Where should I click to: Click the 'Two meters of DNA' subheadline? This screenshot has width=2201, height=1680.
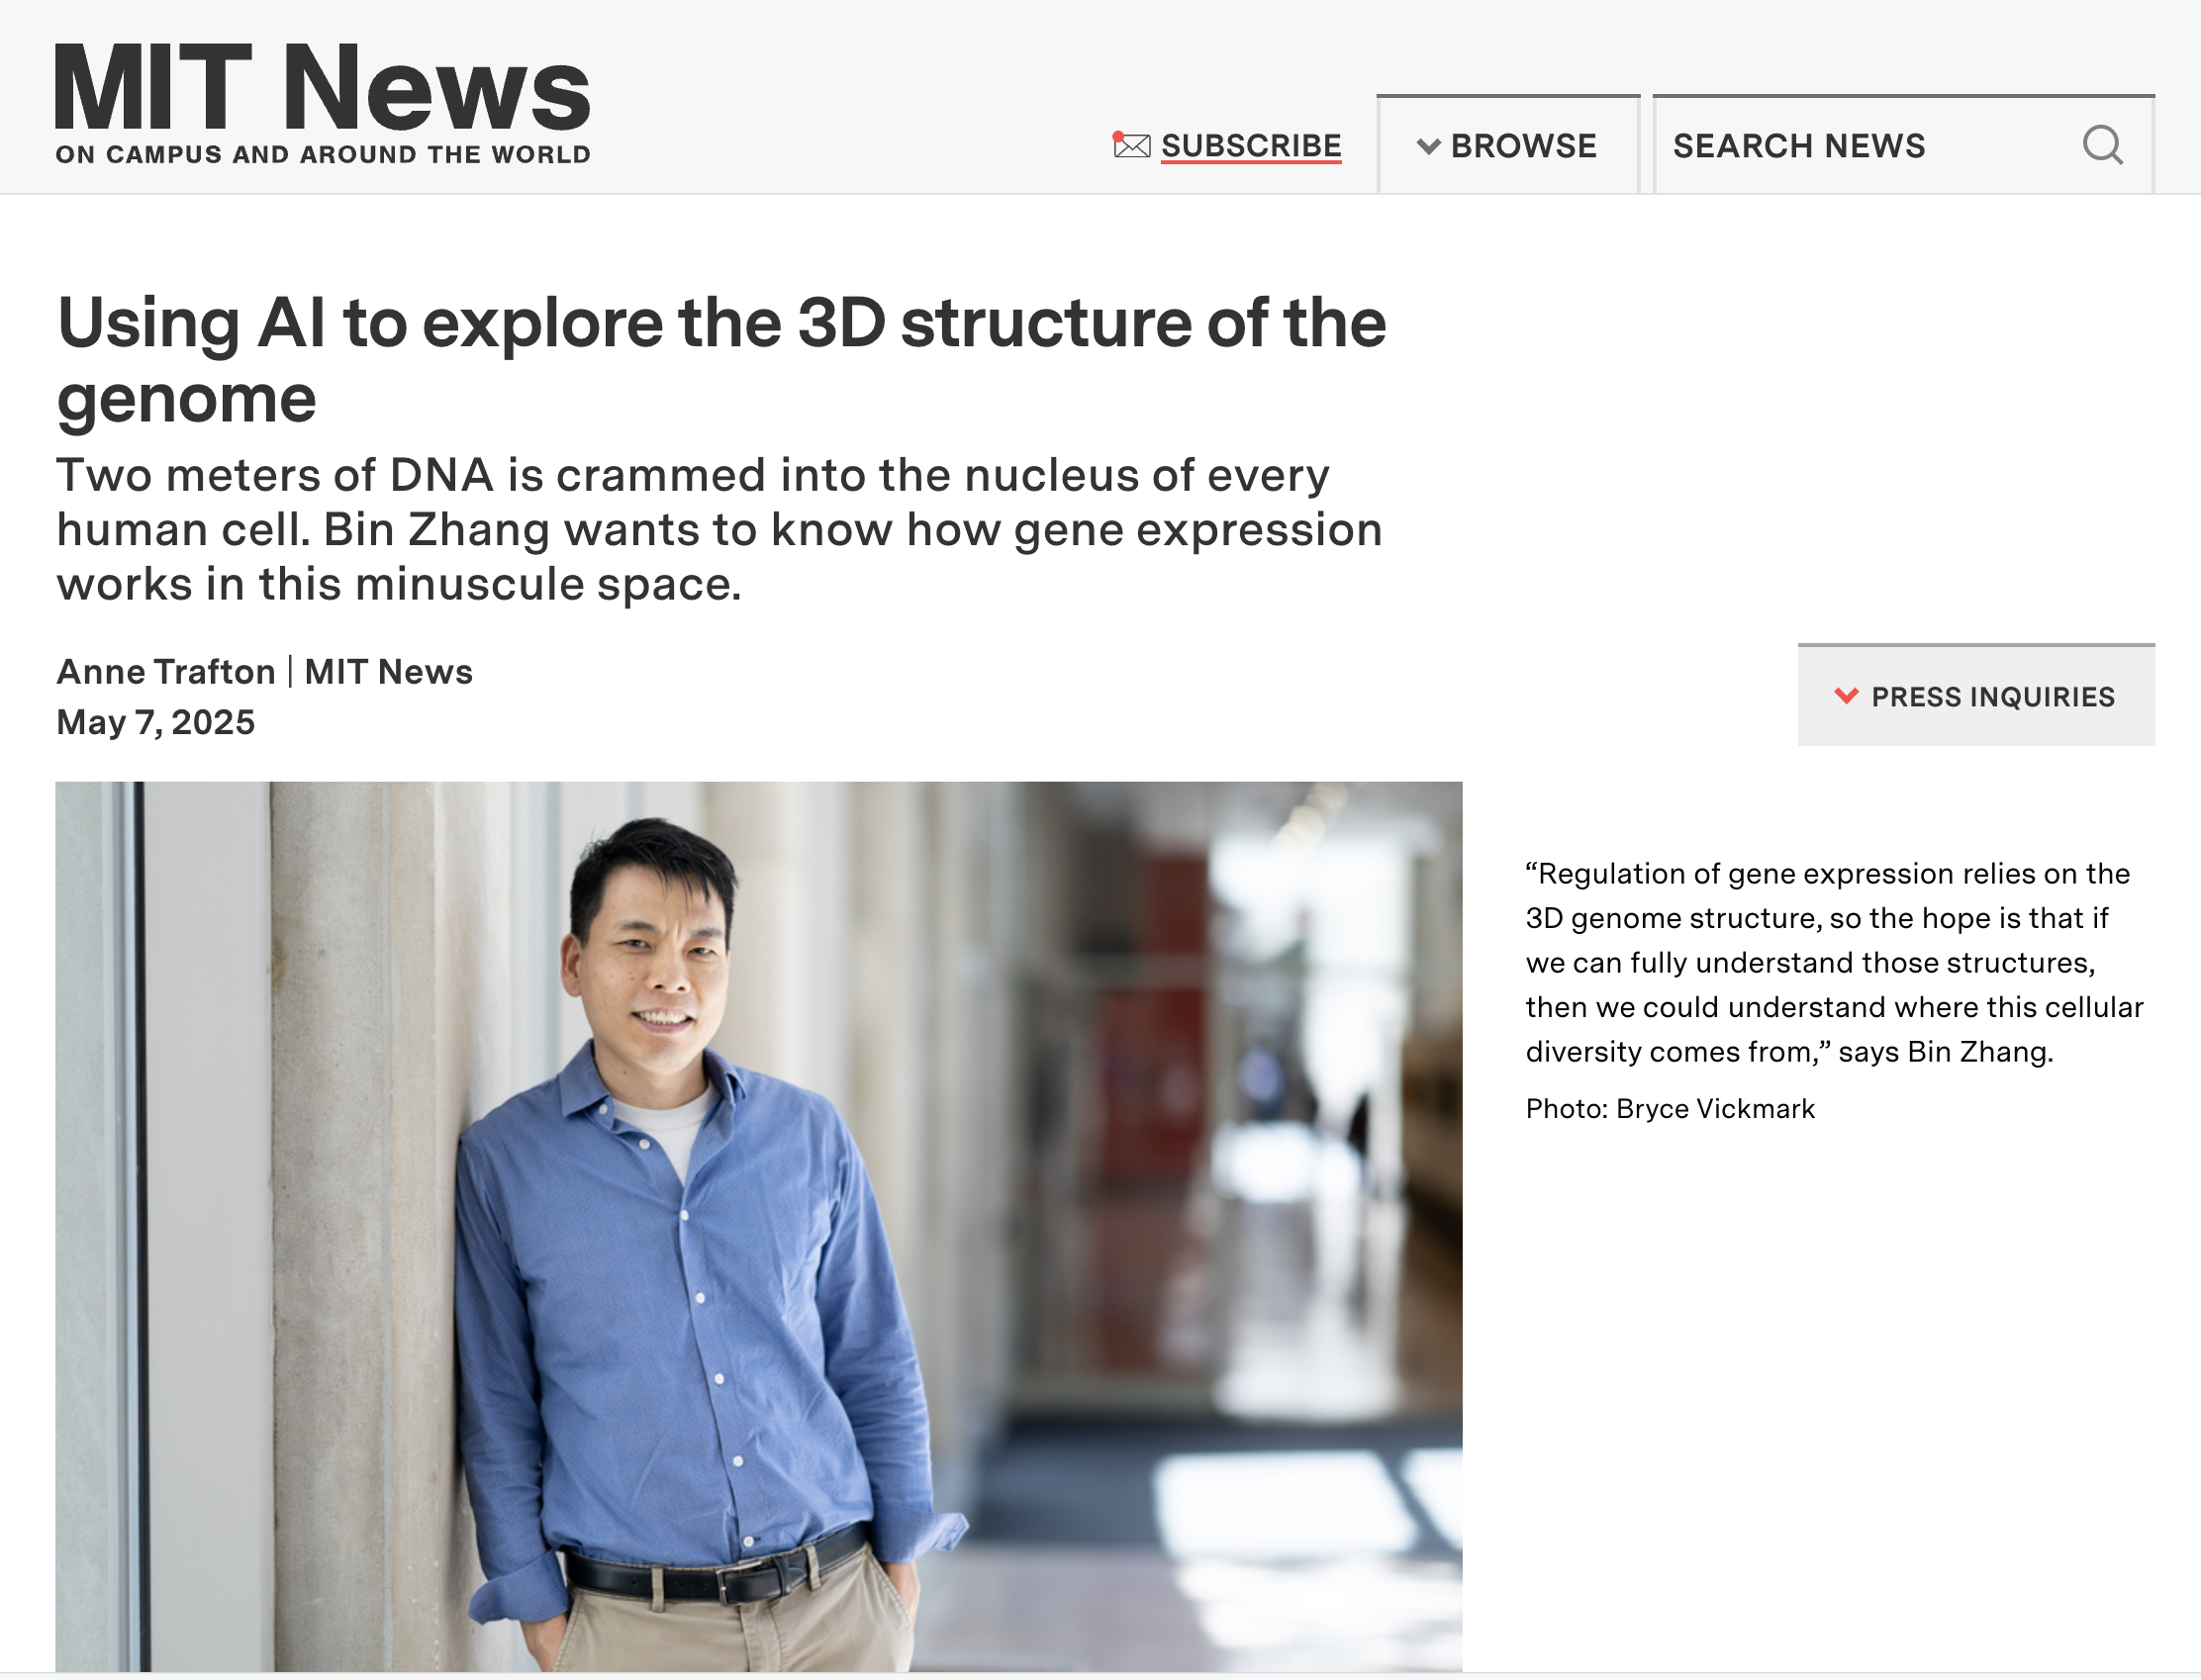pos(718,530)
